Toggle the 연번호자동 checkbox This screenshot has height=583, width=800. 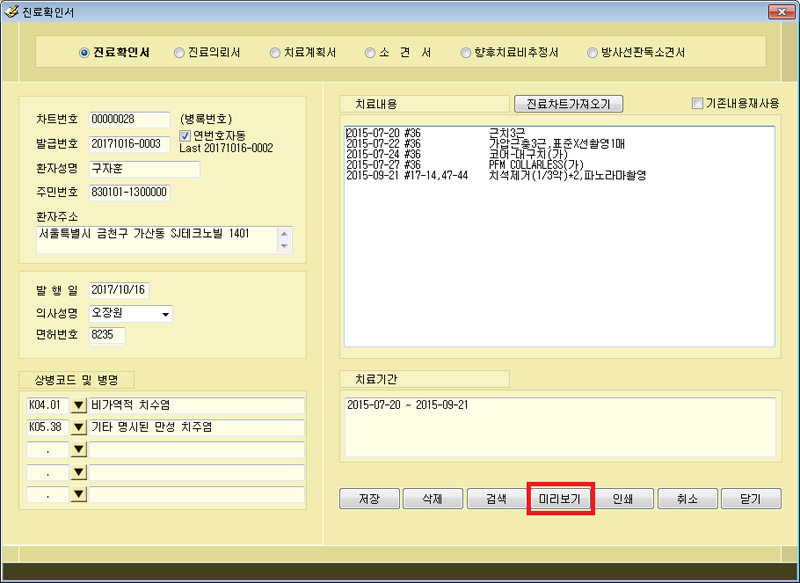(185, 135)
